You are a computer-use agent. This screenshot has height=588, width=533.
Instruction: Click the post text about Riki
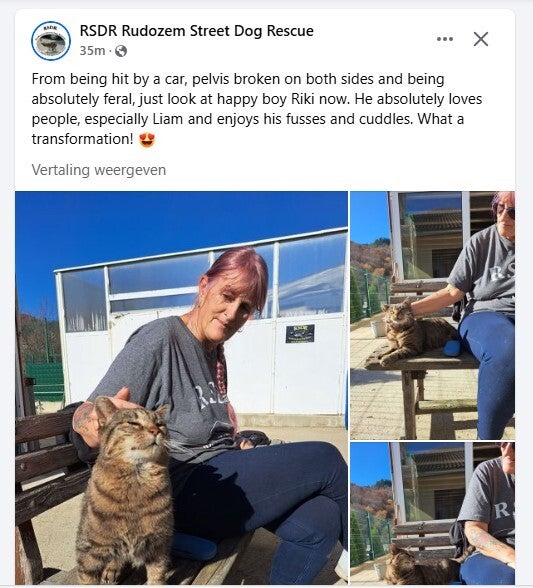click(x=257, y=109)
